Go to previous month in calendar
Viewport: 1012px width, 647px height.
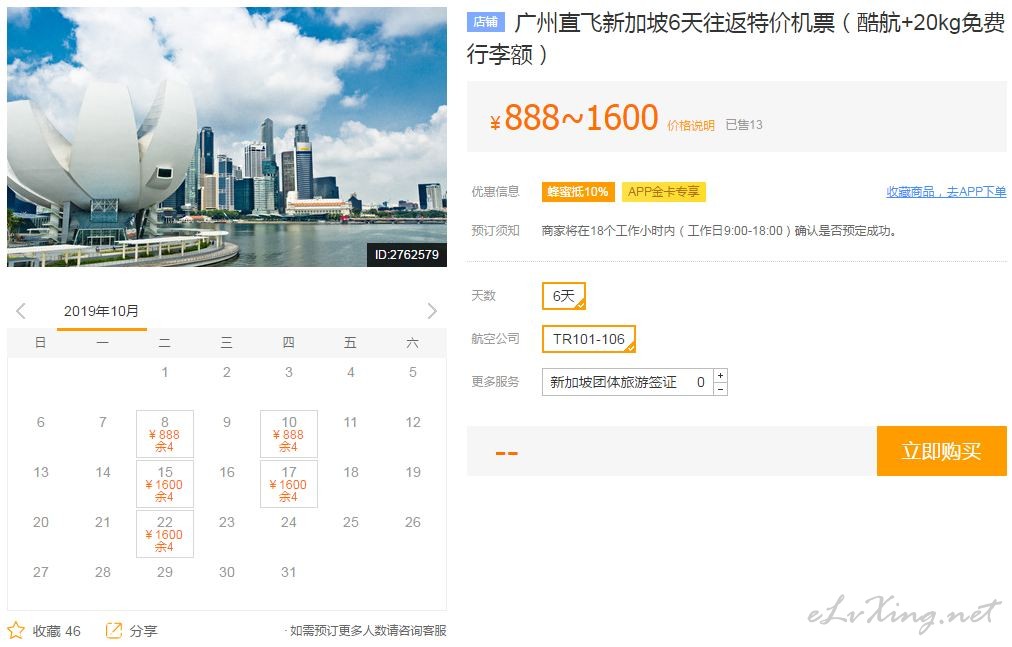coord(21,311)
